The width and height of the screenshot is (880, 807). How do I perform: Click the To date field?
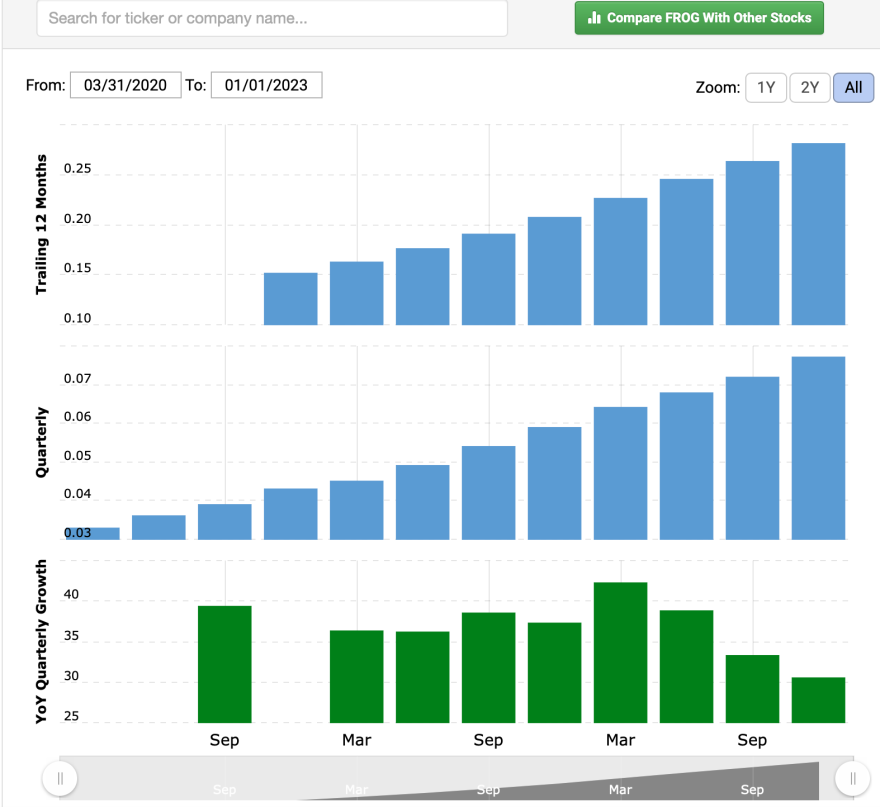pos(267,85)
